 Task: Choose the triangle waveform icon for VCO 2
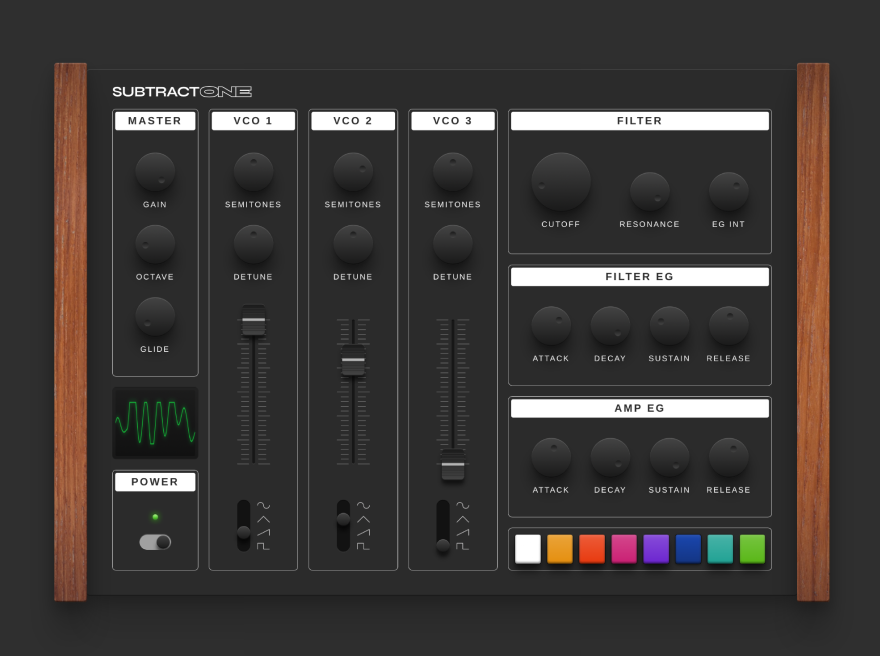pos(363,520)
